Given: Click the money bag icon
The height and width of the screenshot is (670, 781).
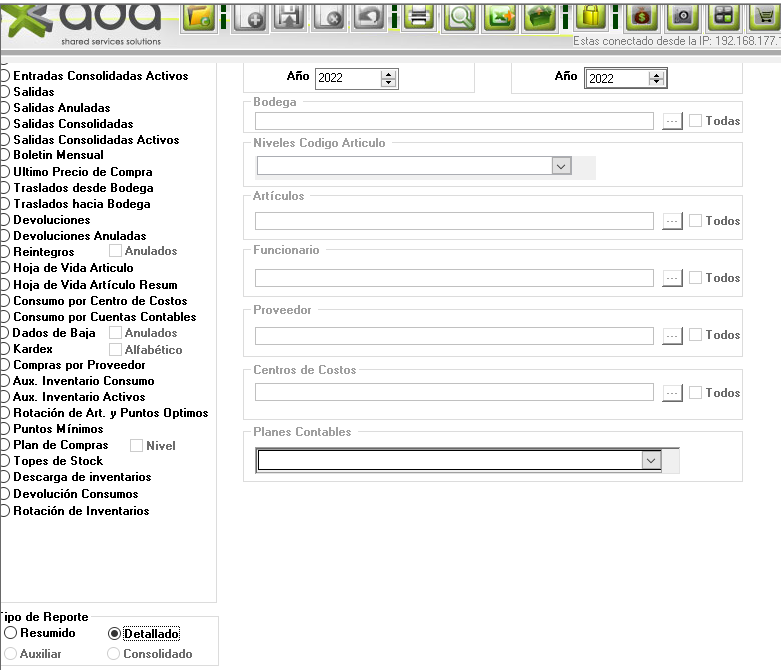Looking at the screenshot, I should [641, 17].
